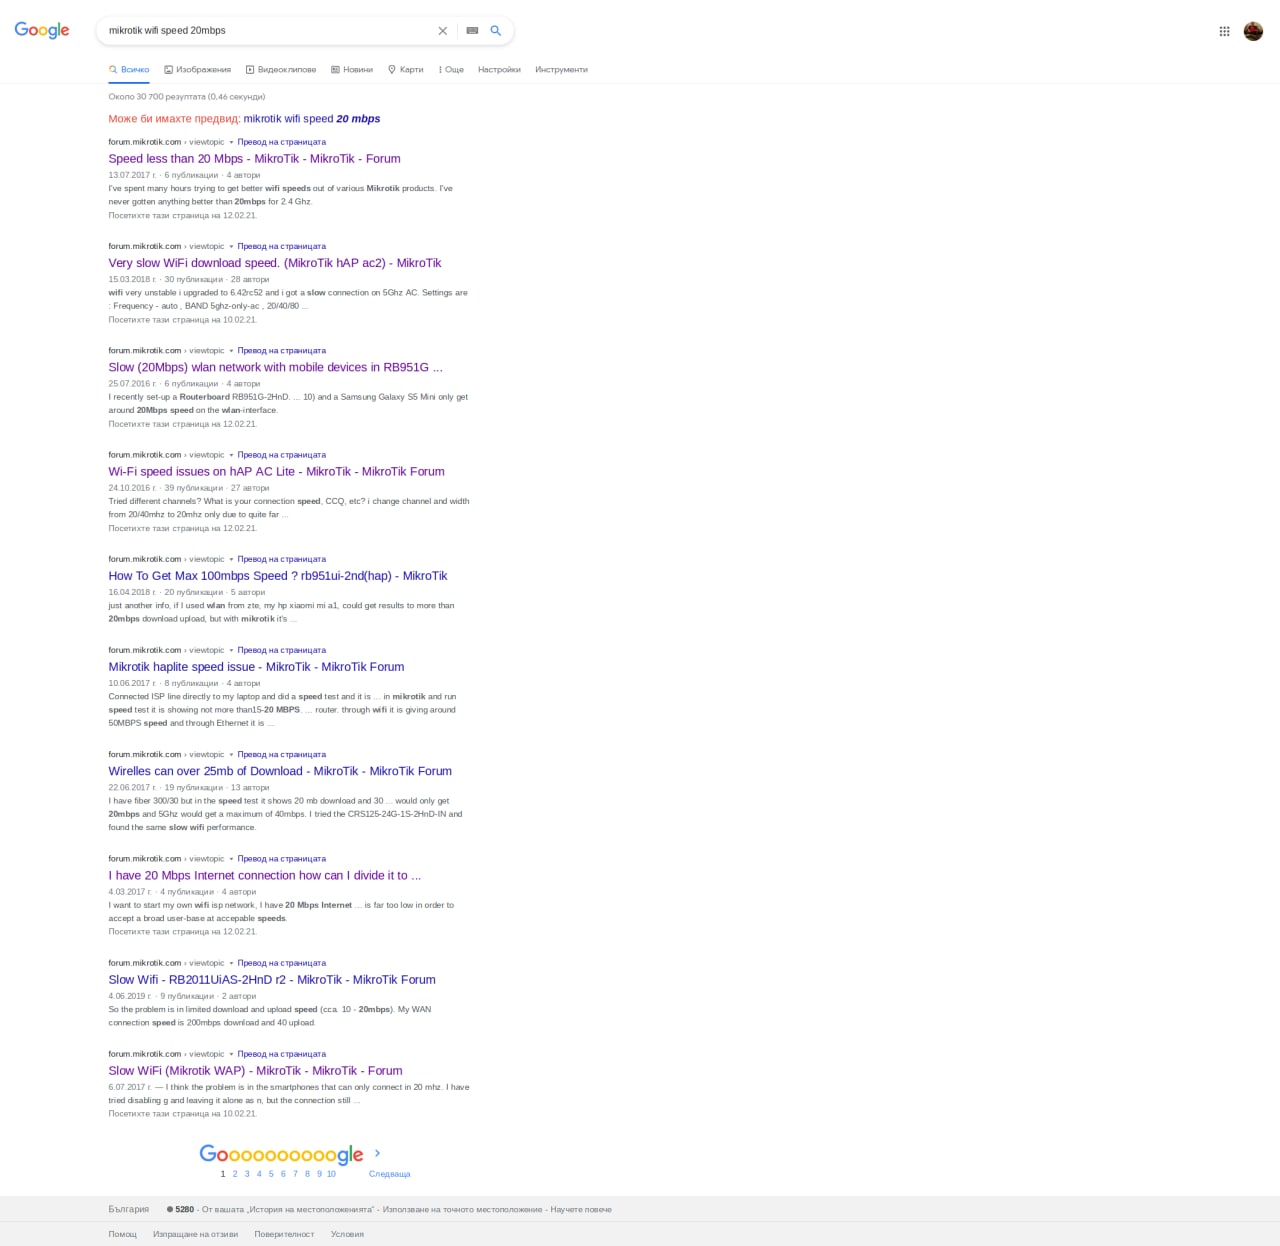The height and width of the screenshot is (1246, 1280).
Task: Expand the Още menu
Action: point(451,70)
